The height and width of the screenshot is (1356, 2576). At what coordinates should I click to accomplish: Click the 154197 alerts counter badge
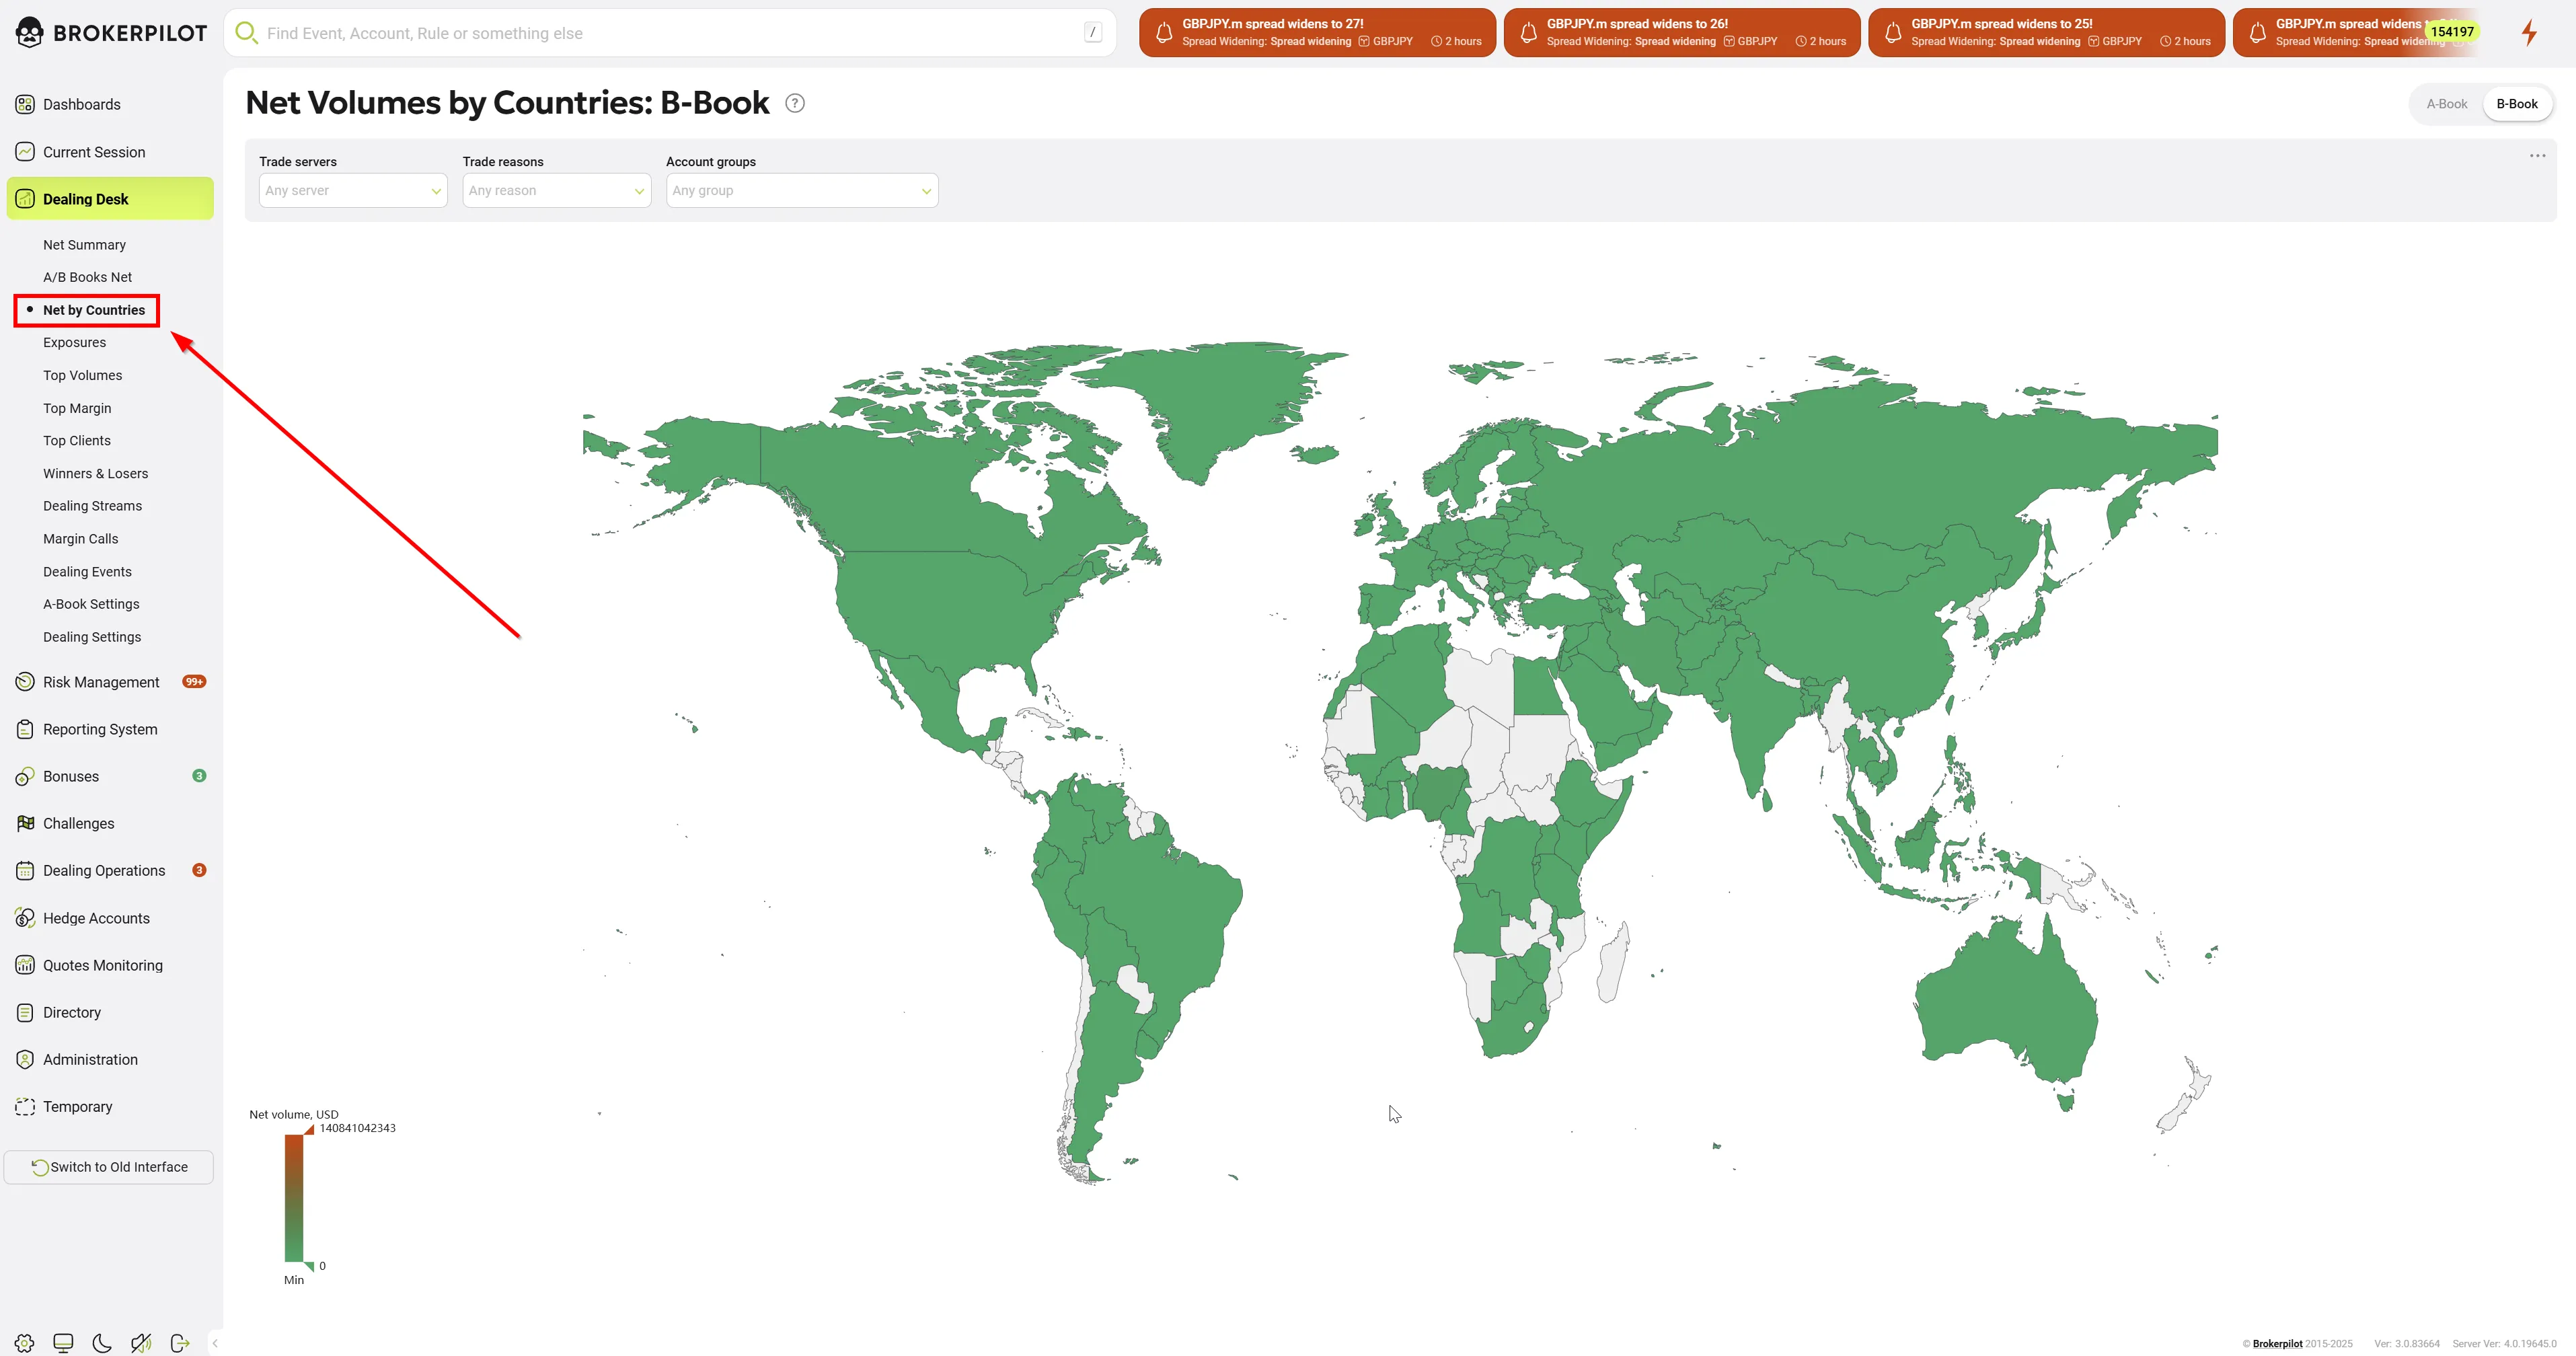click(x=2452, y=31)
